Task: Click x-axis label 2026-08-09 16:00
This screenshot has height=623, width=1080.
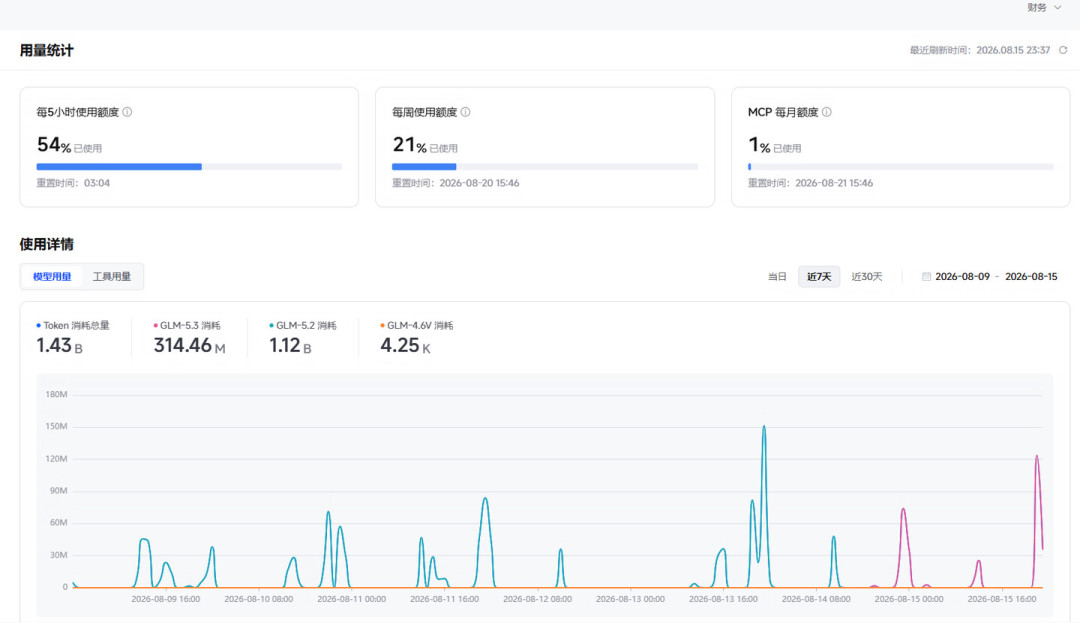Action: coord(166,599)
